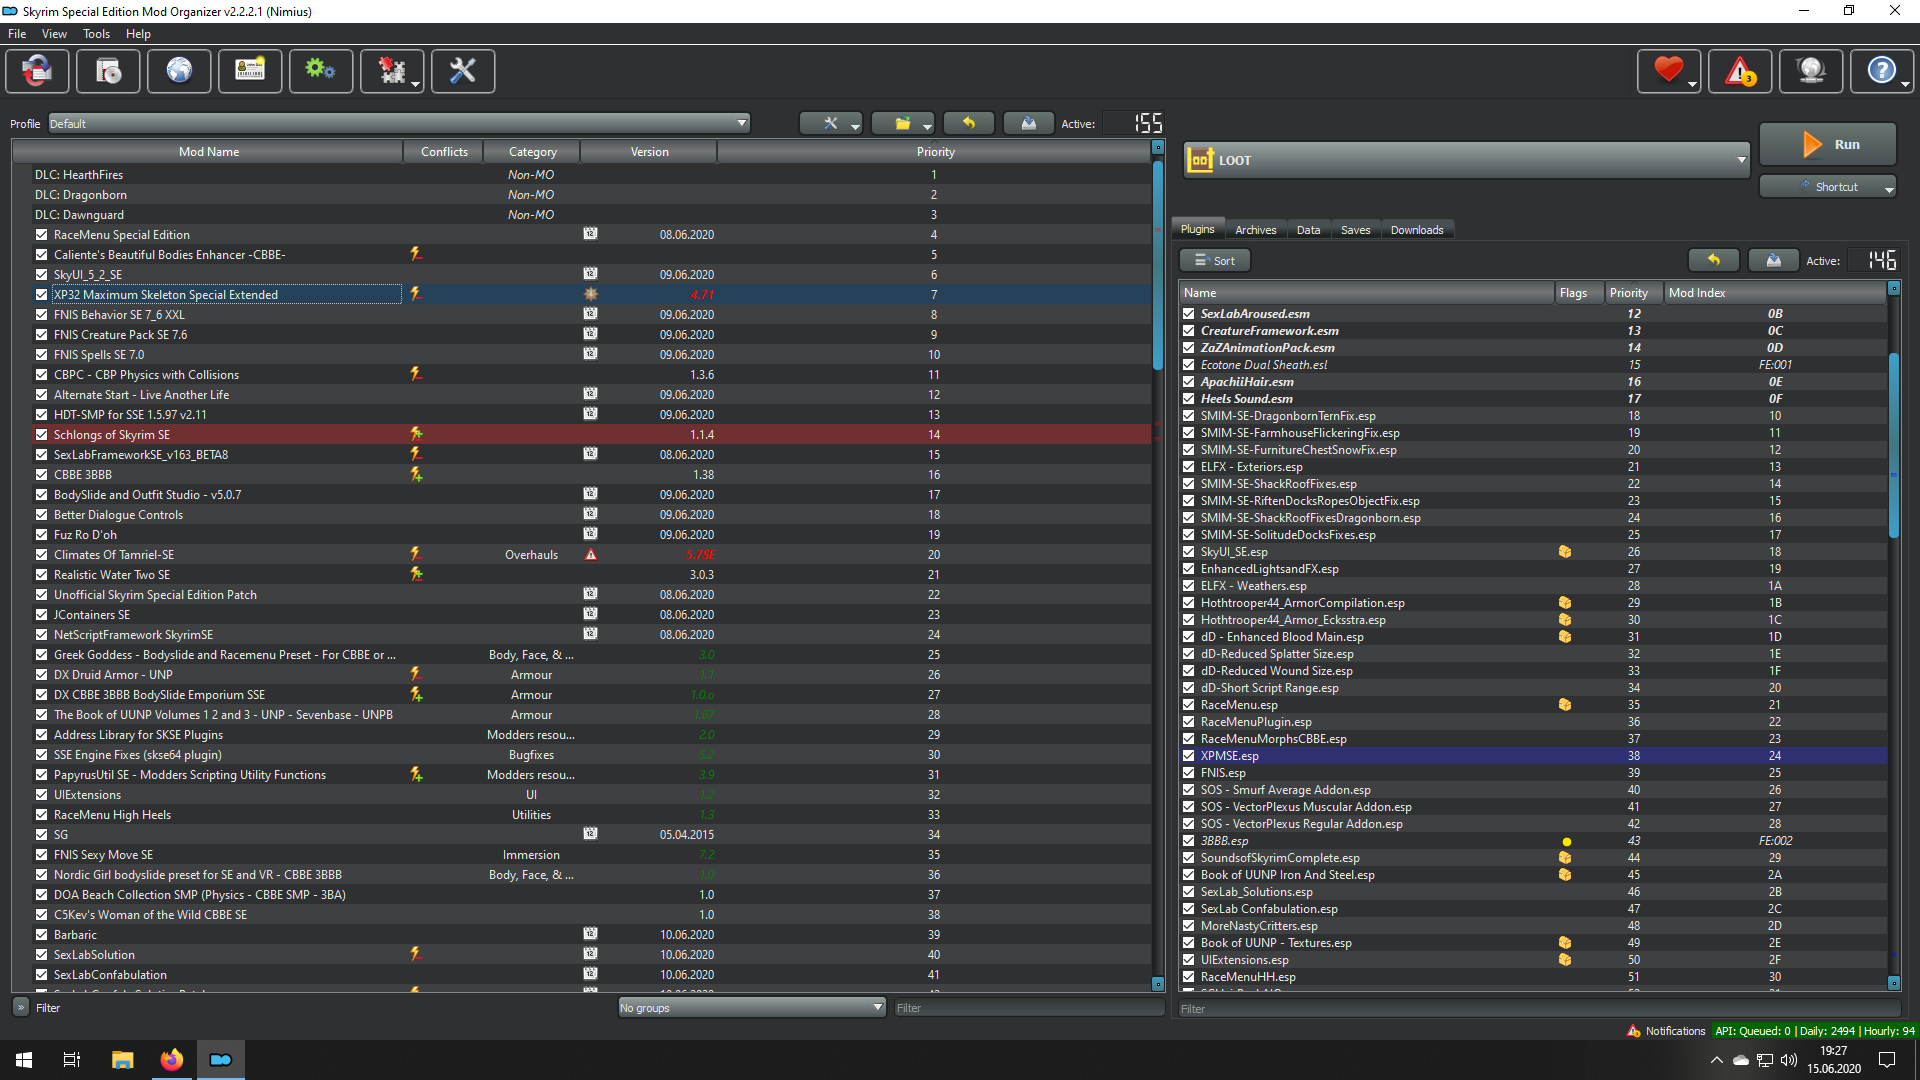
Task: Click the Filter input field in plugins
Action: (x=1536, y=1007)
